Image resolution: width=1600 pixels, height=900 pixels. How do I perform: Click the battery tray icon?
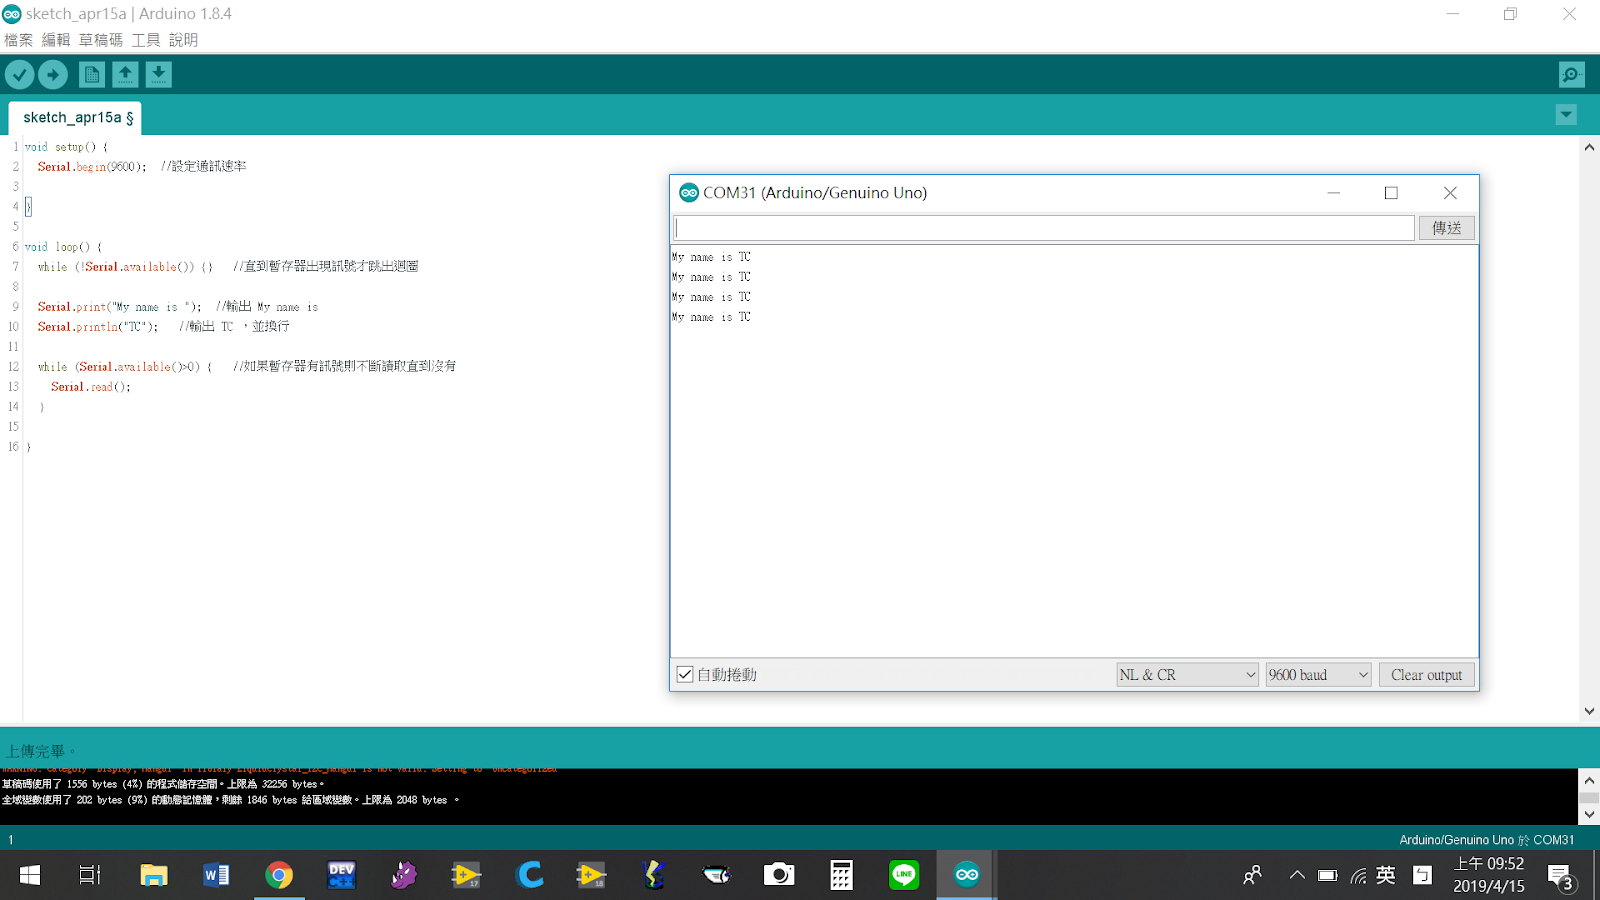tap(1328, 876)
